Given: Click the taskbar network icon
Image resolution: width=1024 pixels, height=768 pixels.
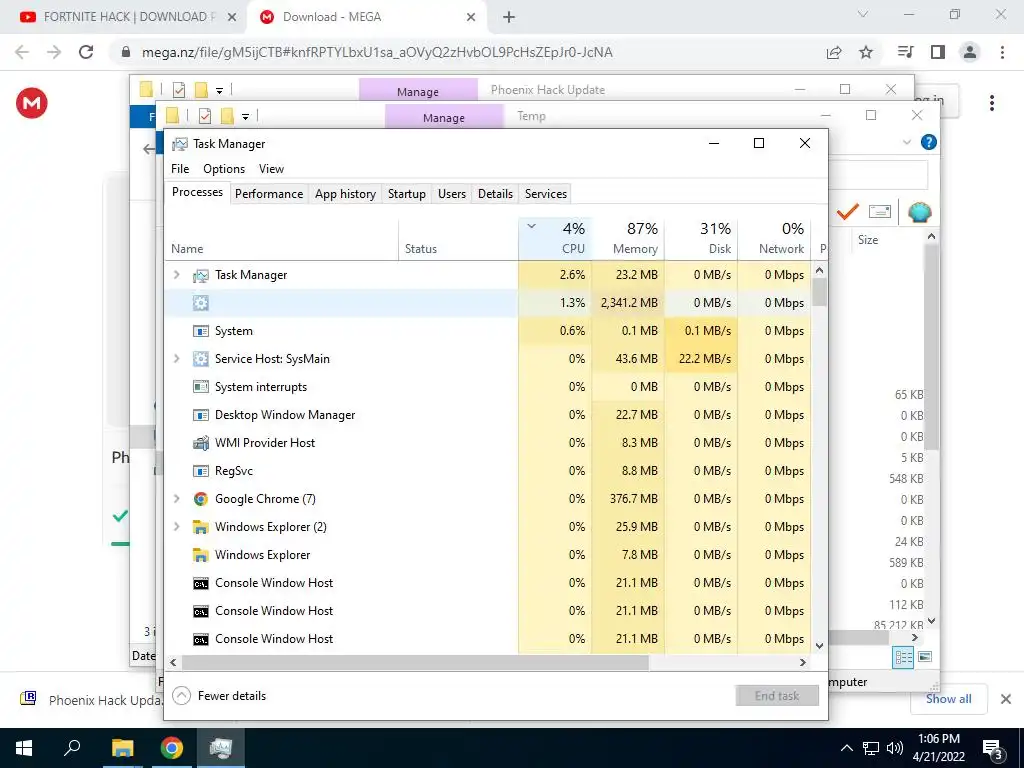Looking at the screenshot, I should (871, 748).
